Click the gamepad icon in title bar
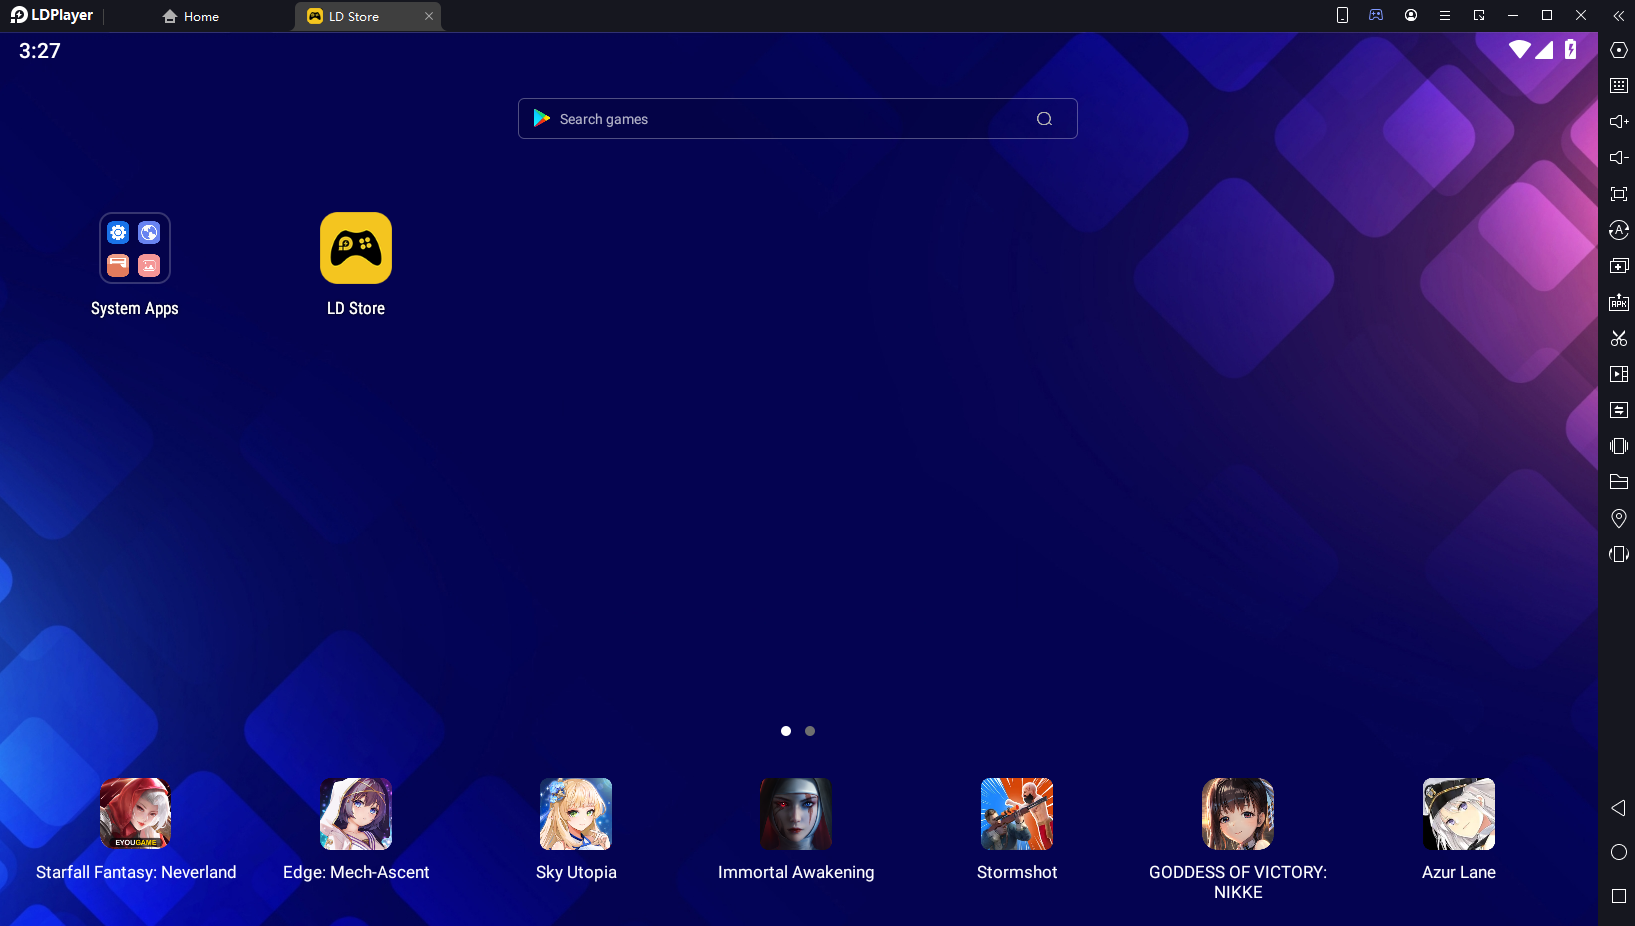 pos(1377,15)
